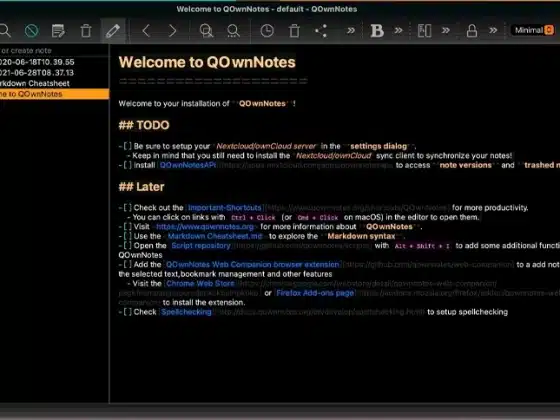Create a new note with the note-pencil icon
Viewport: 560px width, 420px height.
tap(58, 31)
